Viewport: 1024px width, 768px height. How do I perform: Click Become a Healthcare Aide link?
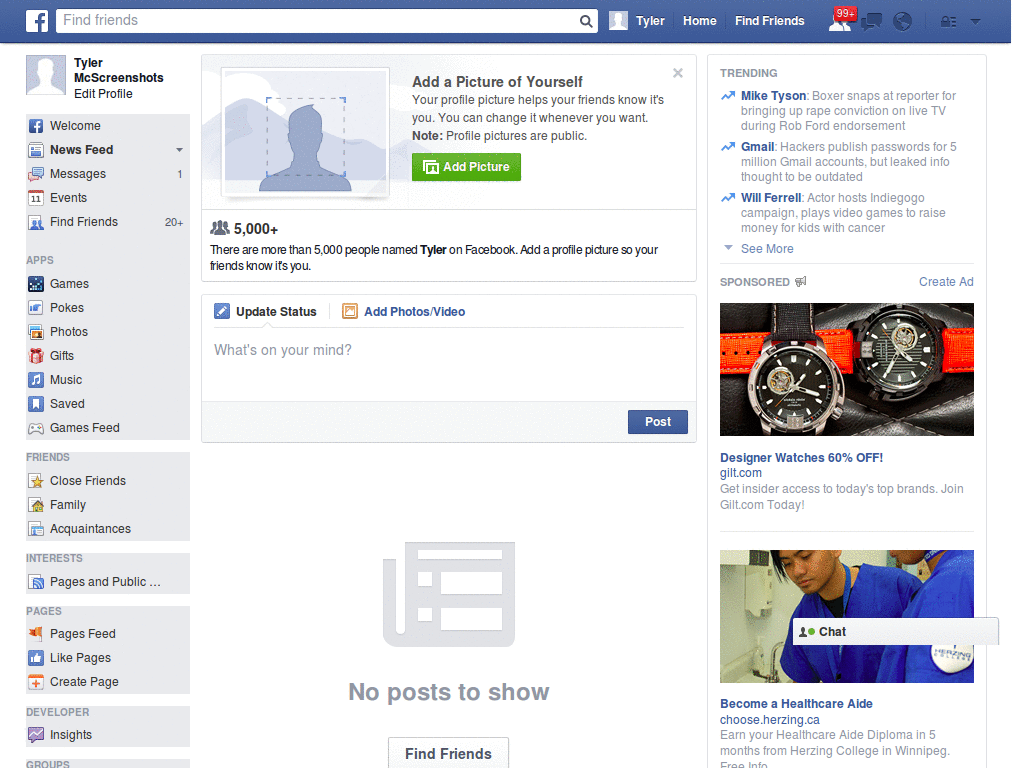tap(796, 704)
